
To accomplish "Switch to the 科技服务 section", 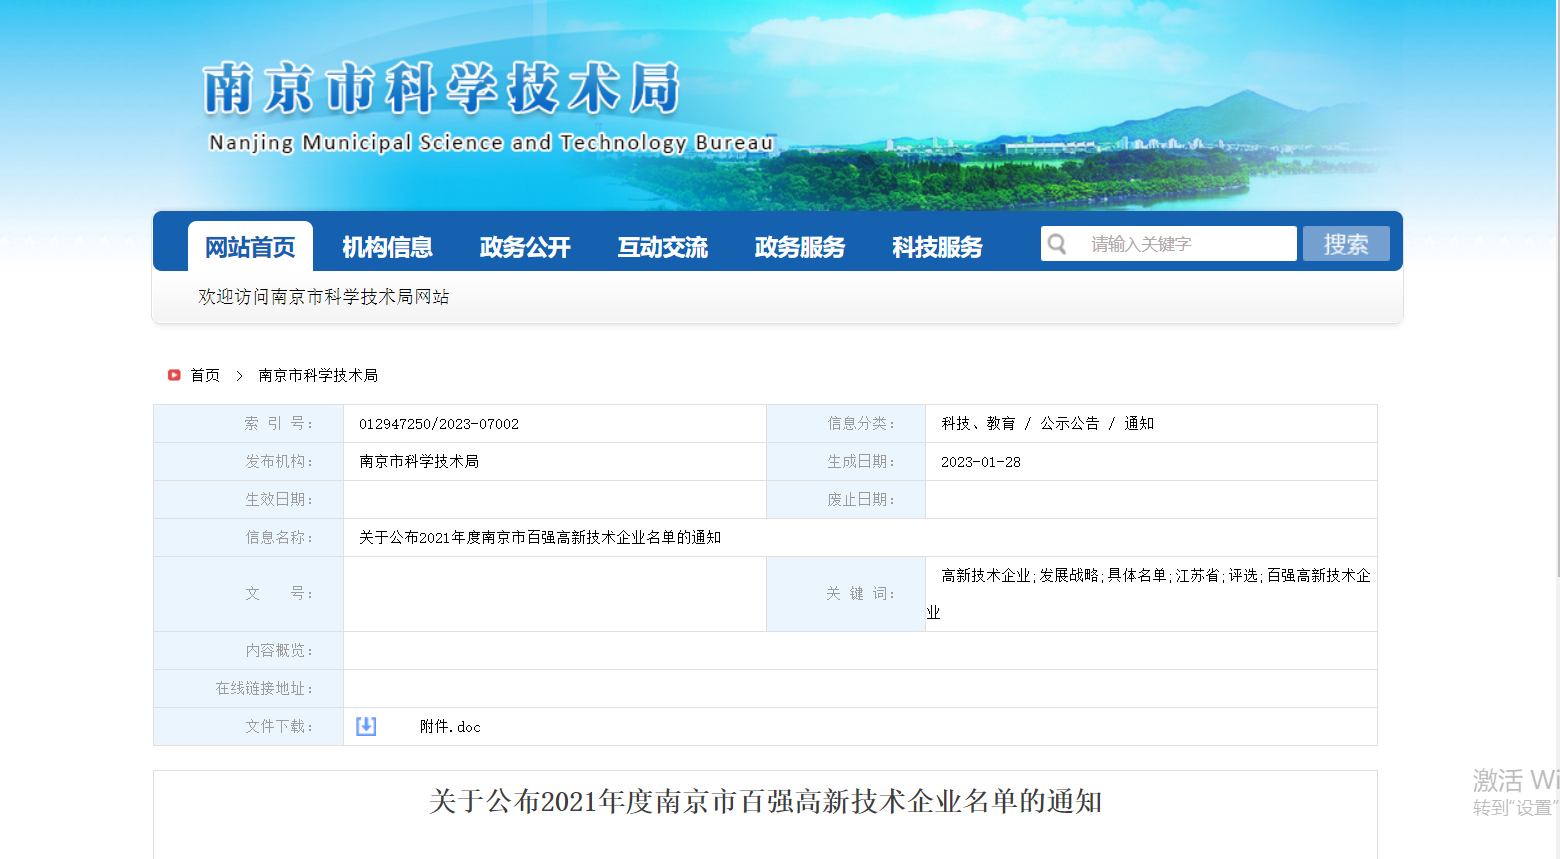I will 937,247.
